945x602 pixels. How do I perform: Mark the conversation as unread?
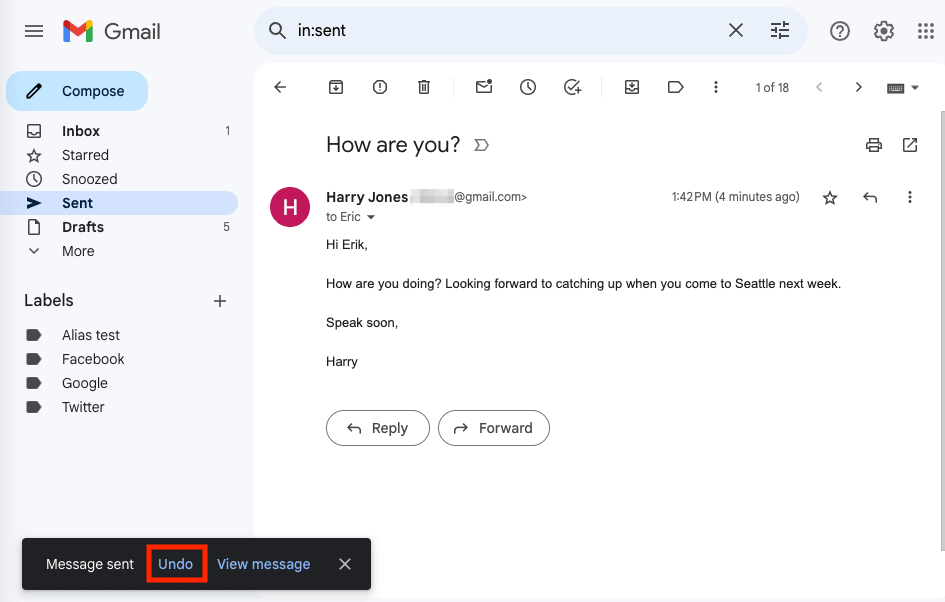tap(484, 87)
